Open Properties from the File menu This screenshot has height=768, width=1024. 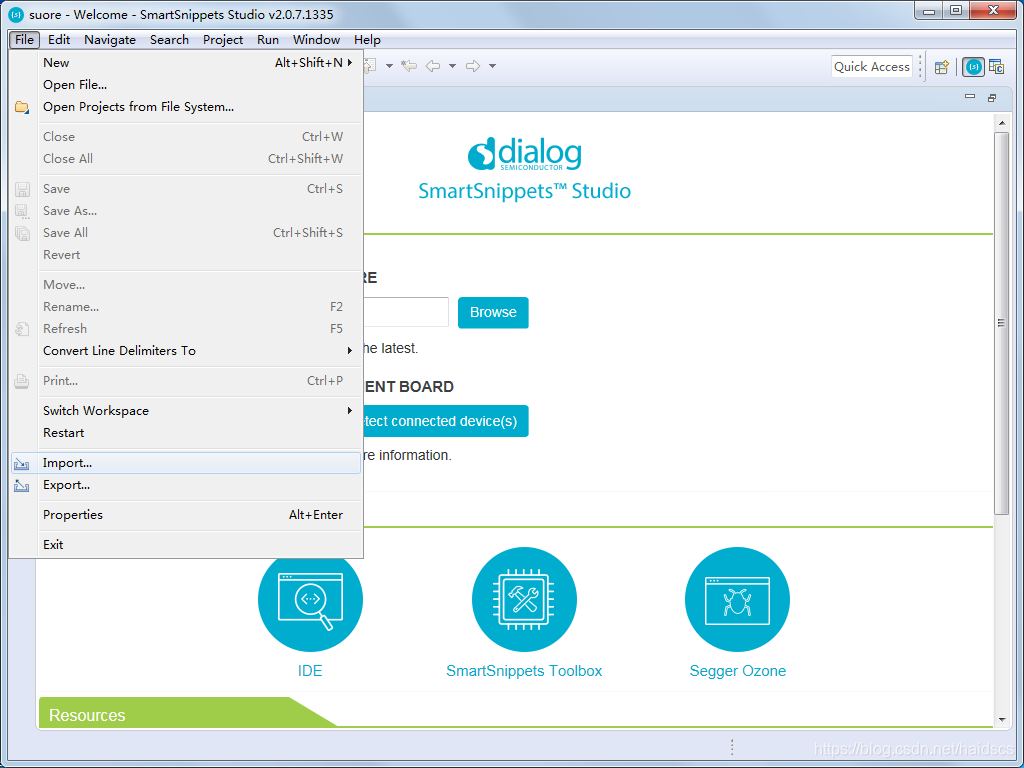tap(186, 515)
